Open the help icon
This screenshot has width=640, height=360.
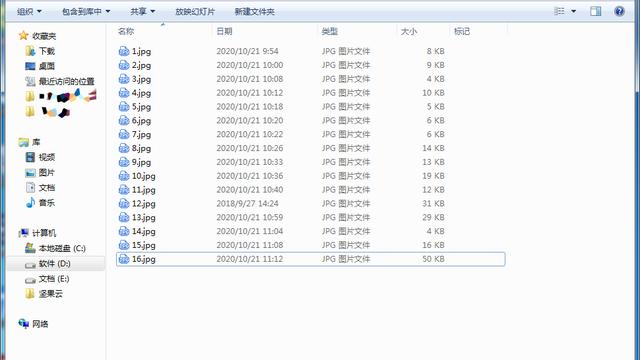coord(619,11)
